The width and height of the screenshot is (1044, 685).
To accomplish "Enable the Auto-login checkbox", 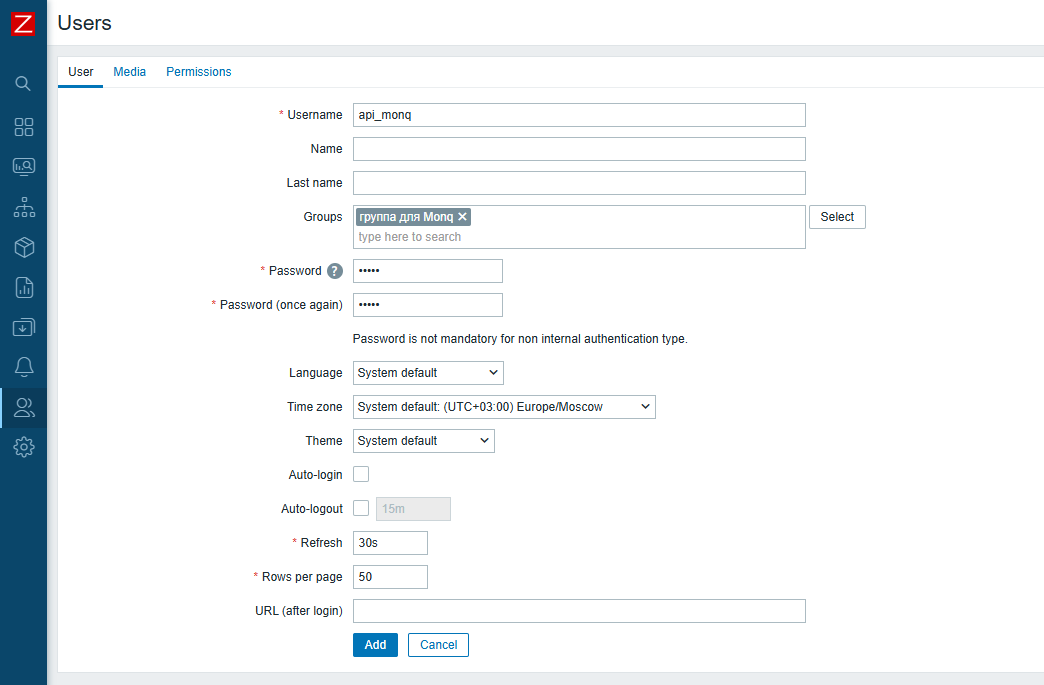I will click(x=361, y=475).
